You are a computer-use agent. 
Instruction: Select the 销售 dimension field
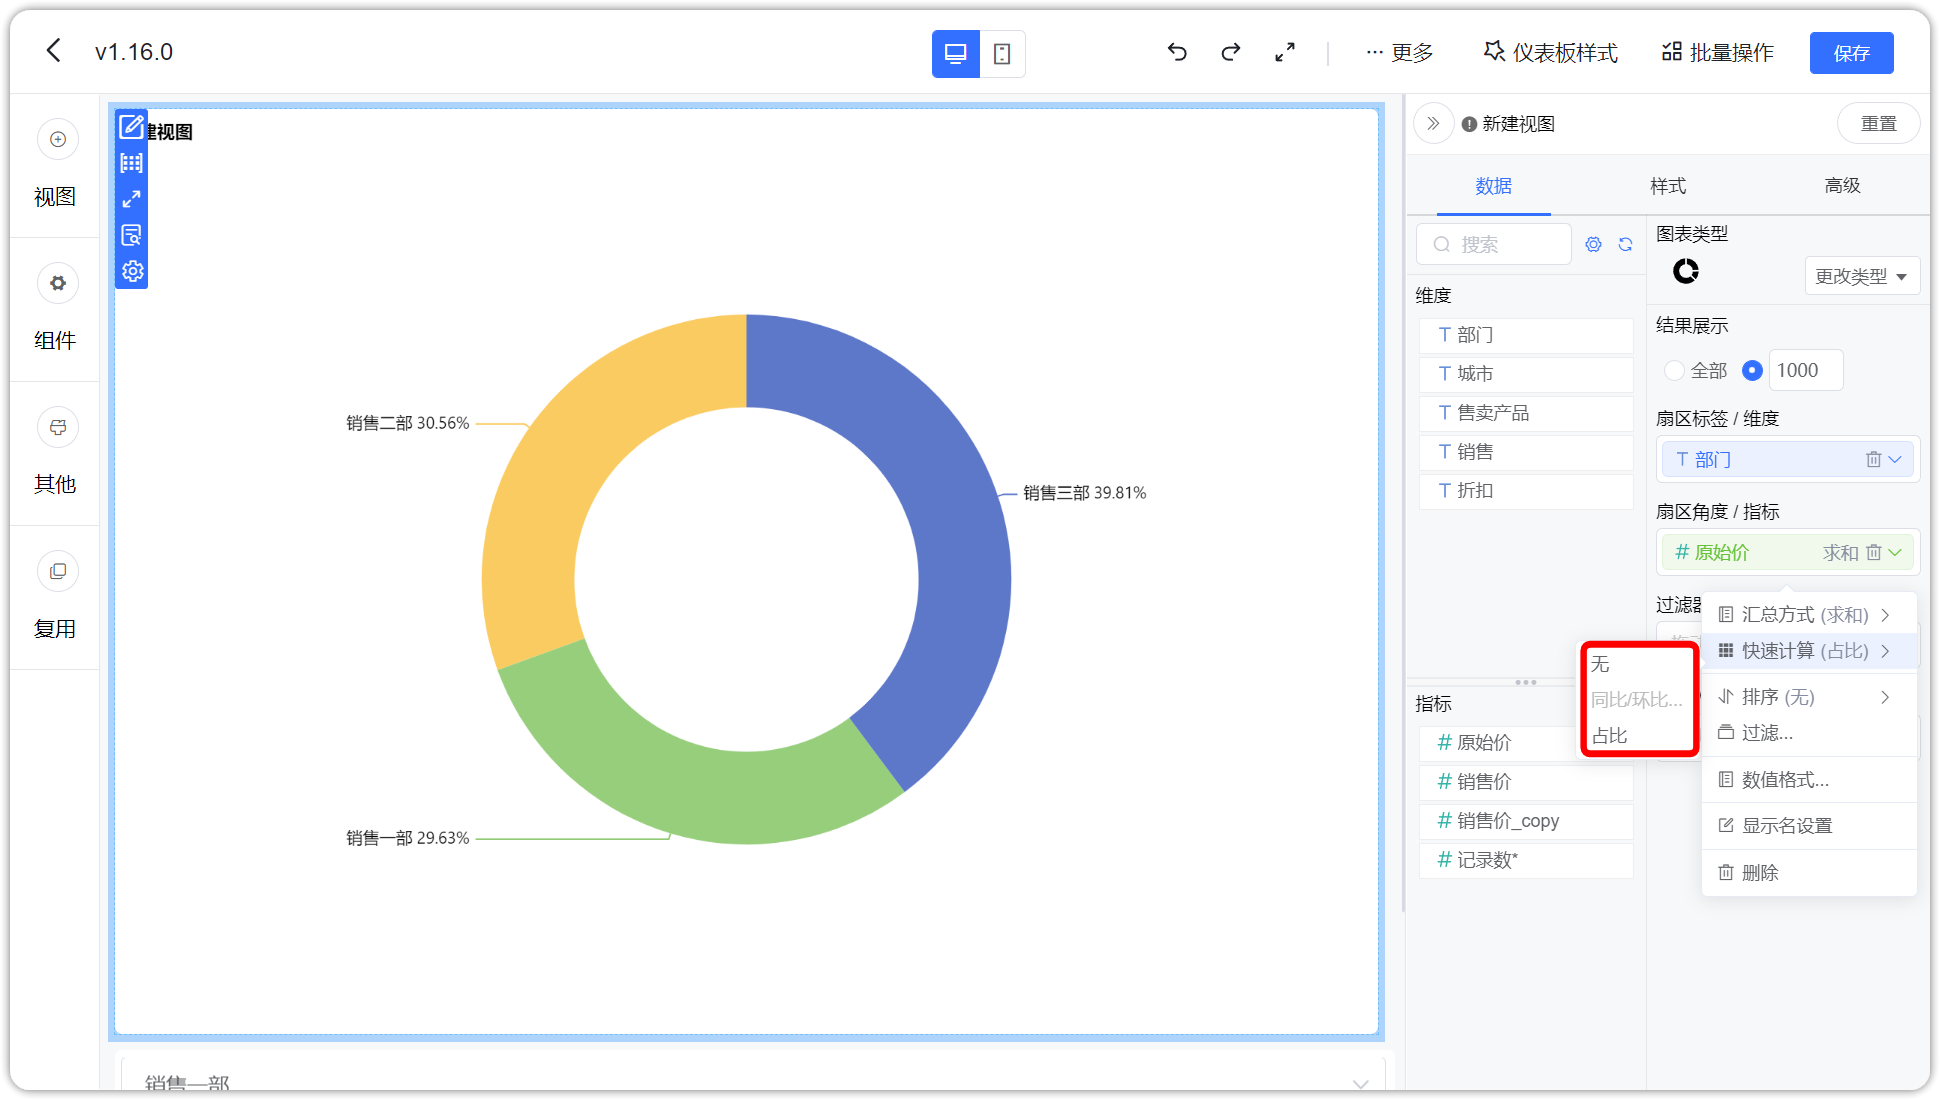coord(1525,452)
